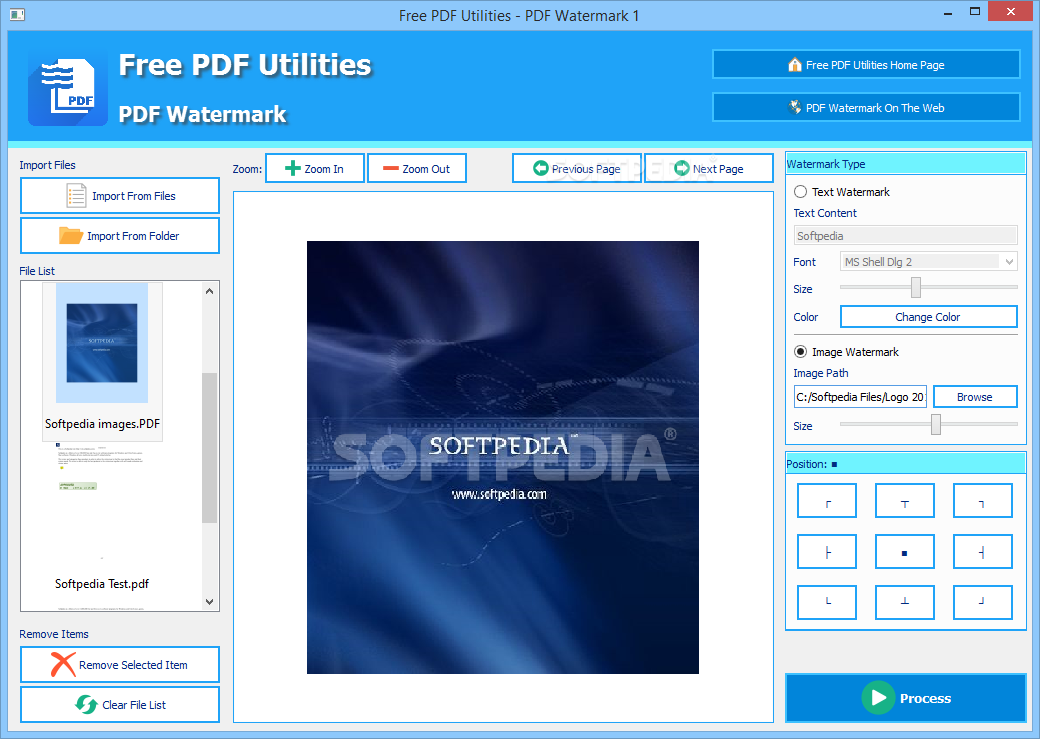
Task: Click the red minus Zoom Out button
Action: [x=417, y=168]
